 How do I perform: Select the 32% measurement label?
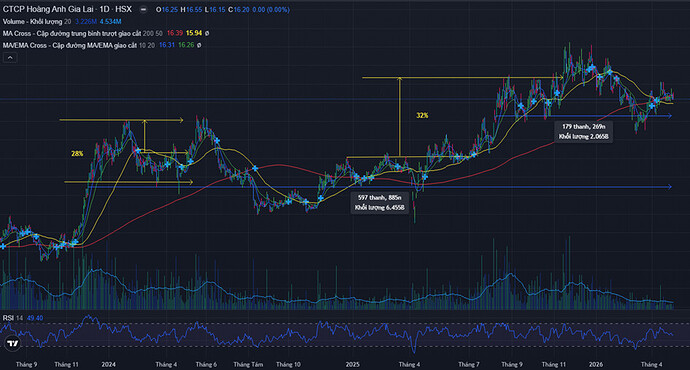[422, 115]
